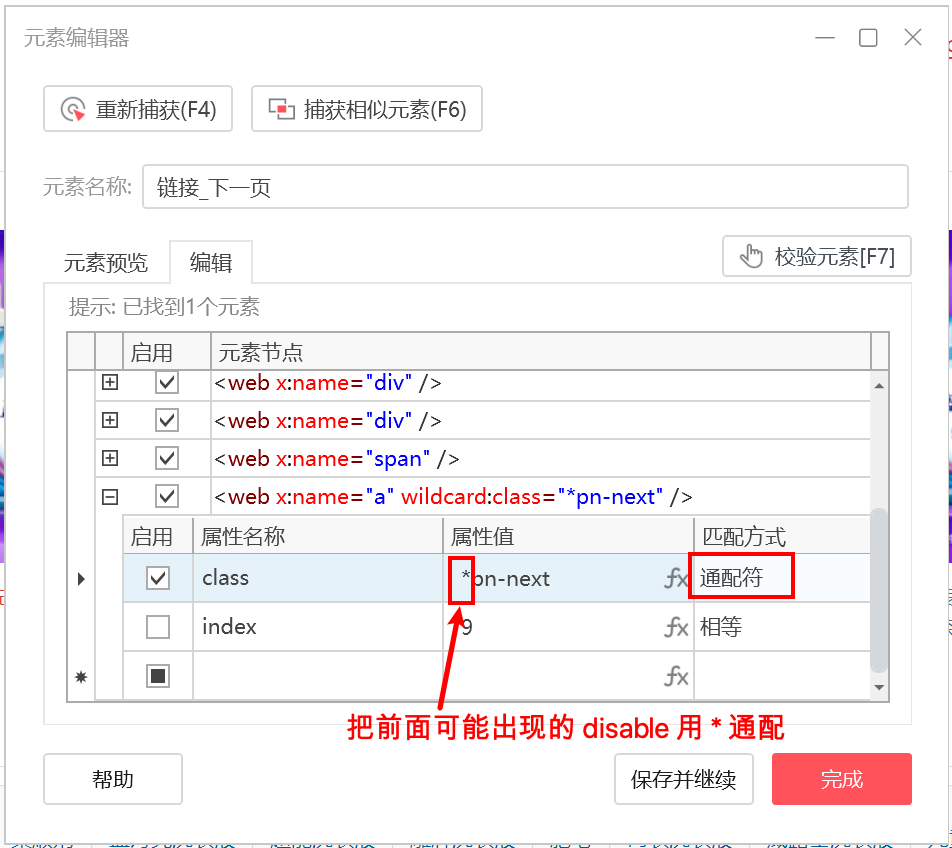952x848 pixels.
Task: Click the red 完成 button
Action: click(x=842, y=779)
